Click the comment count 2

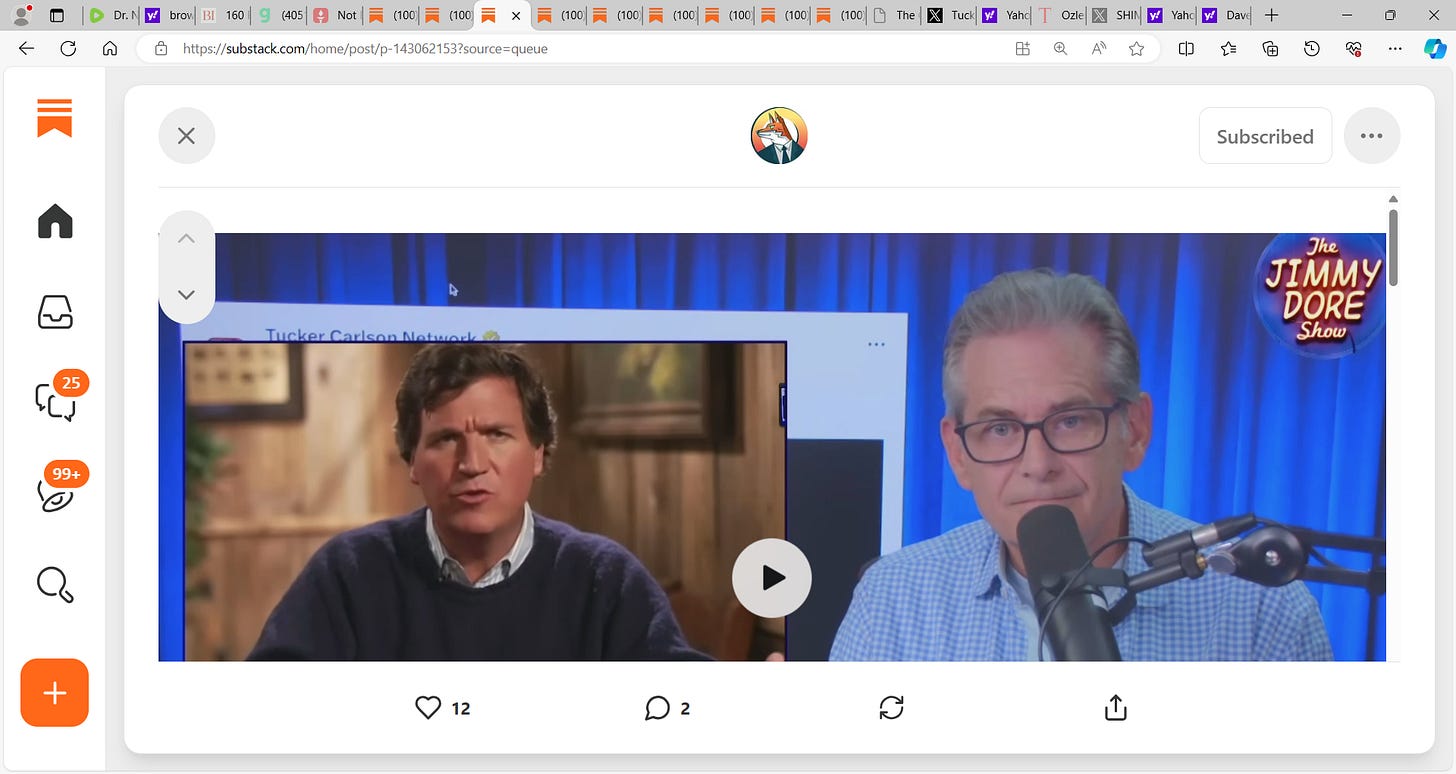click(x=685, y=708)
